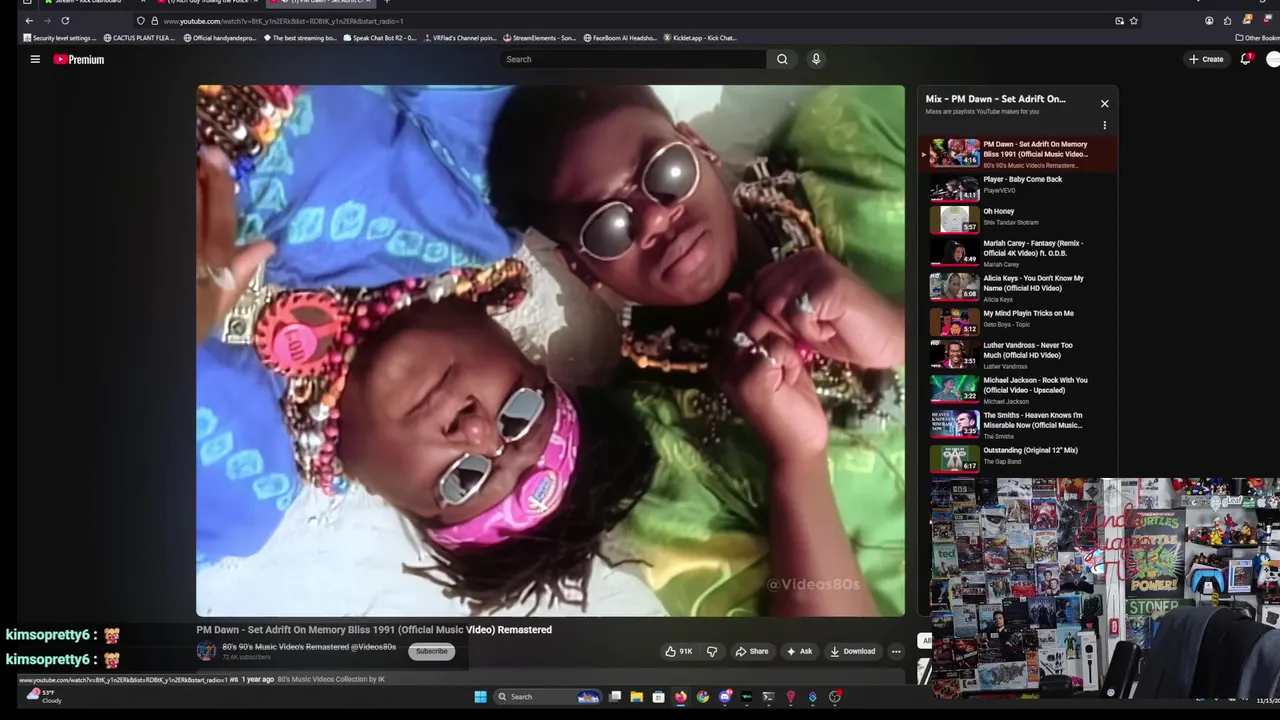Click the browser address bar URL

click(283, 21)
